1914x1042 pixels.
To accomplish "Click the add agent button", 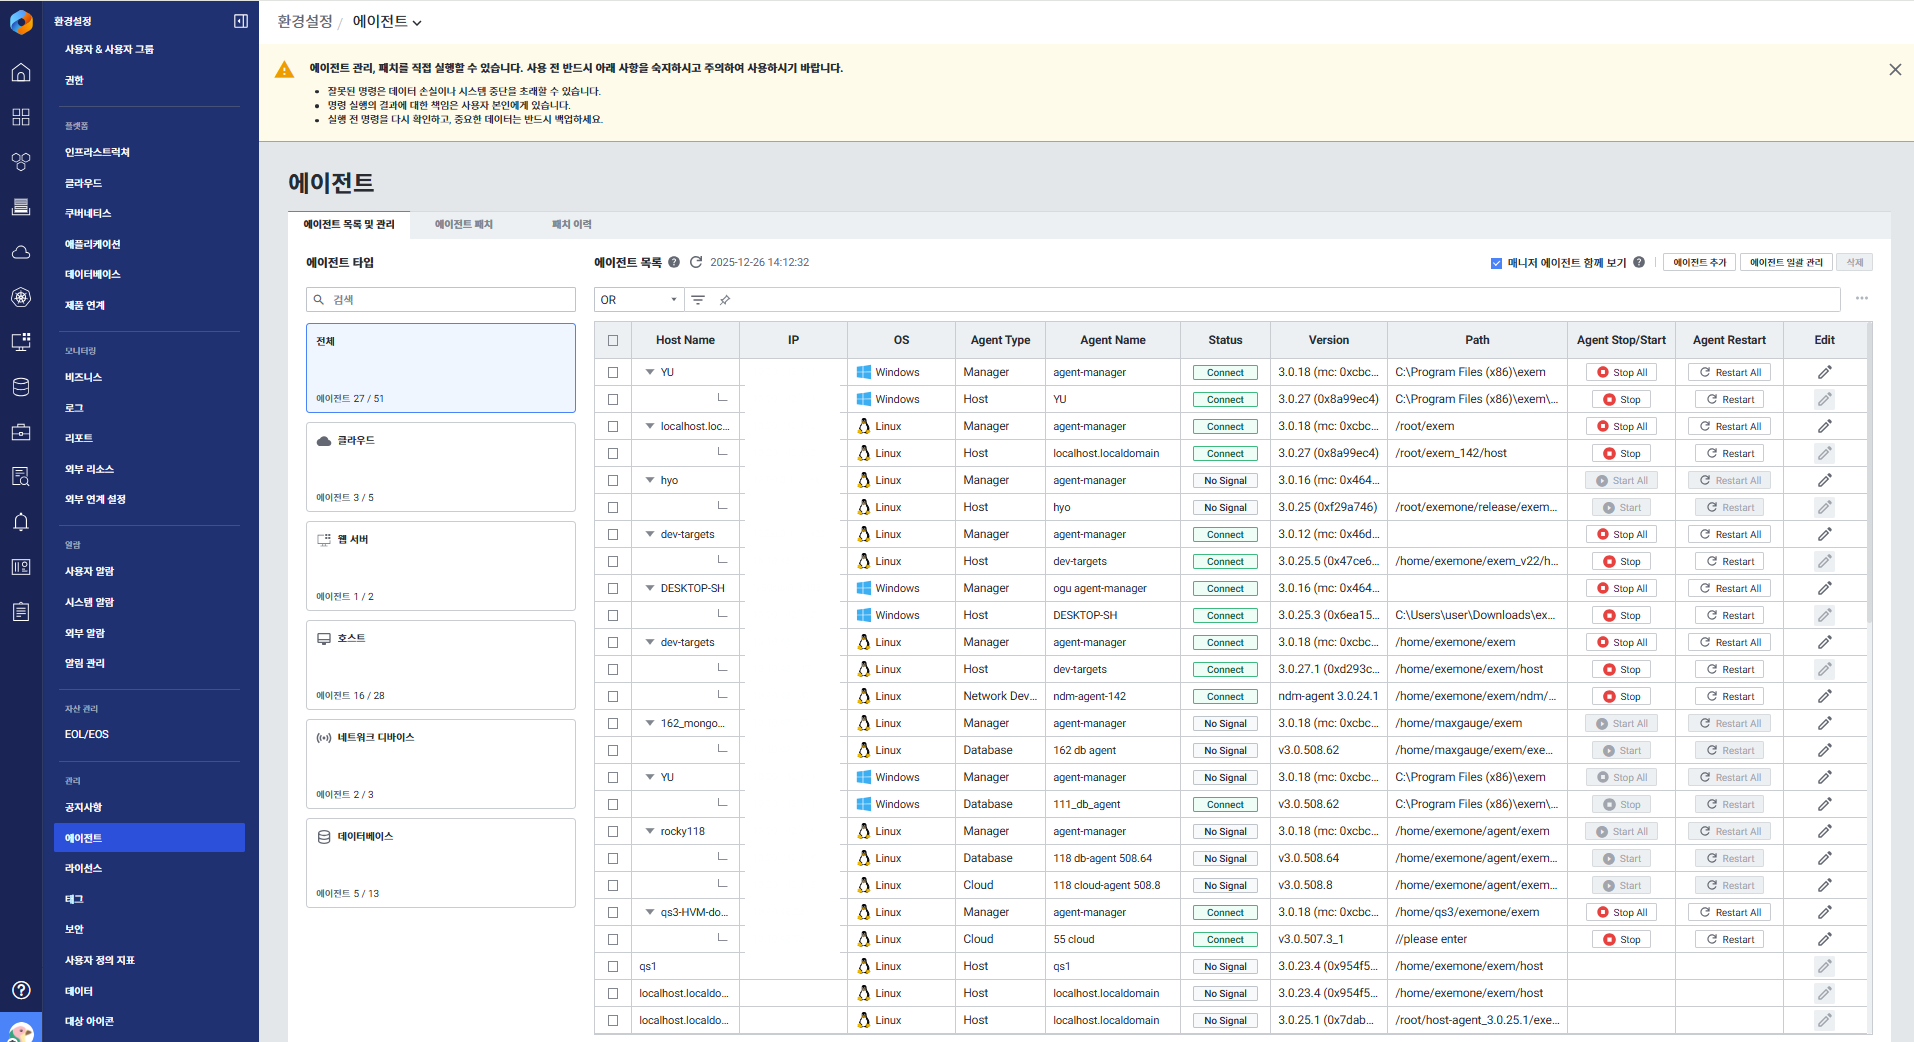I will coord(1699,262).
